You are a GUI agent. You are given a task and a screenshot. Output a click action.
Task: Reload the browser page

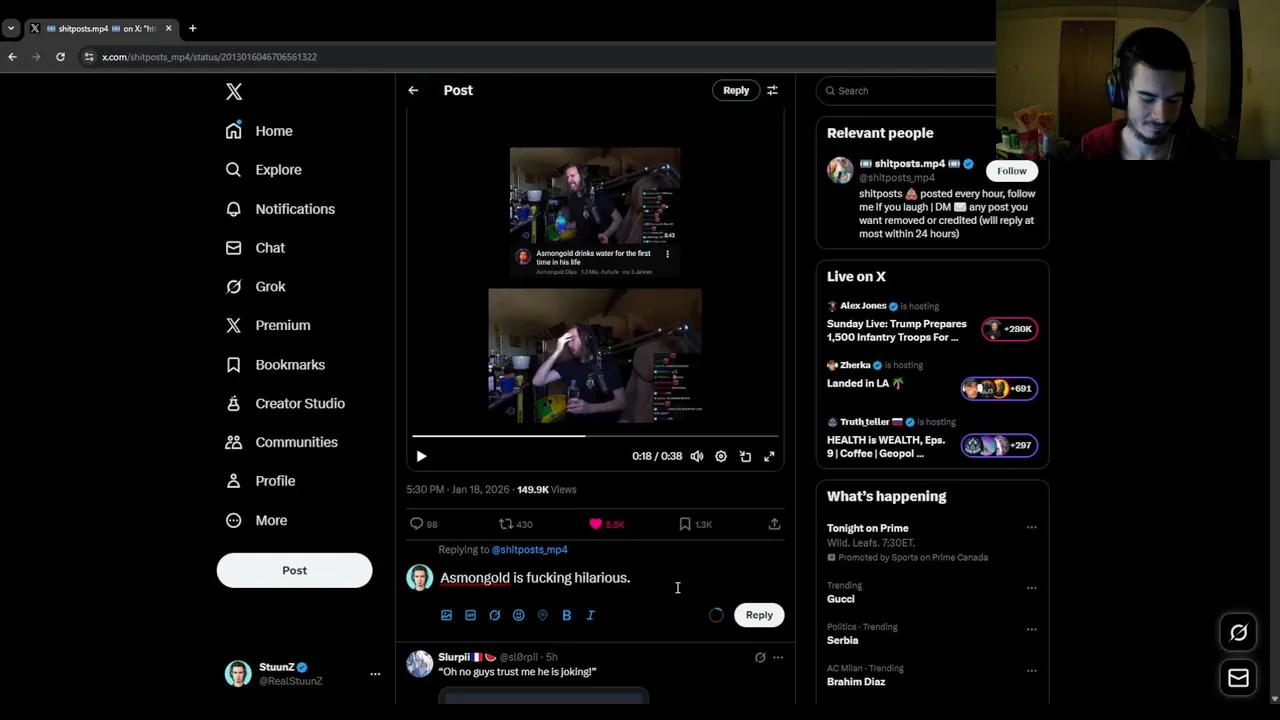tap(60, 57)
